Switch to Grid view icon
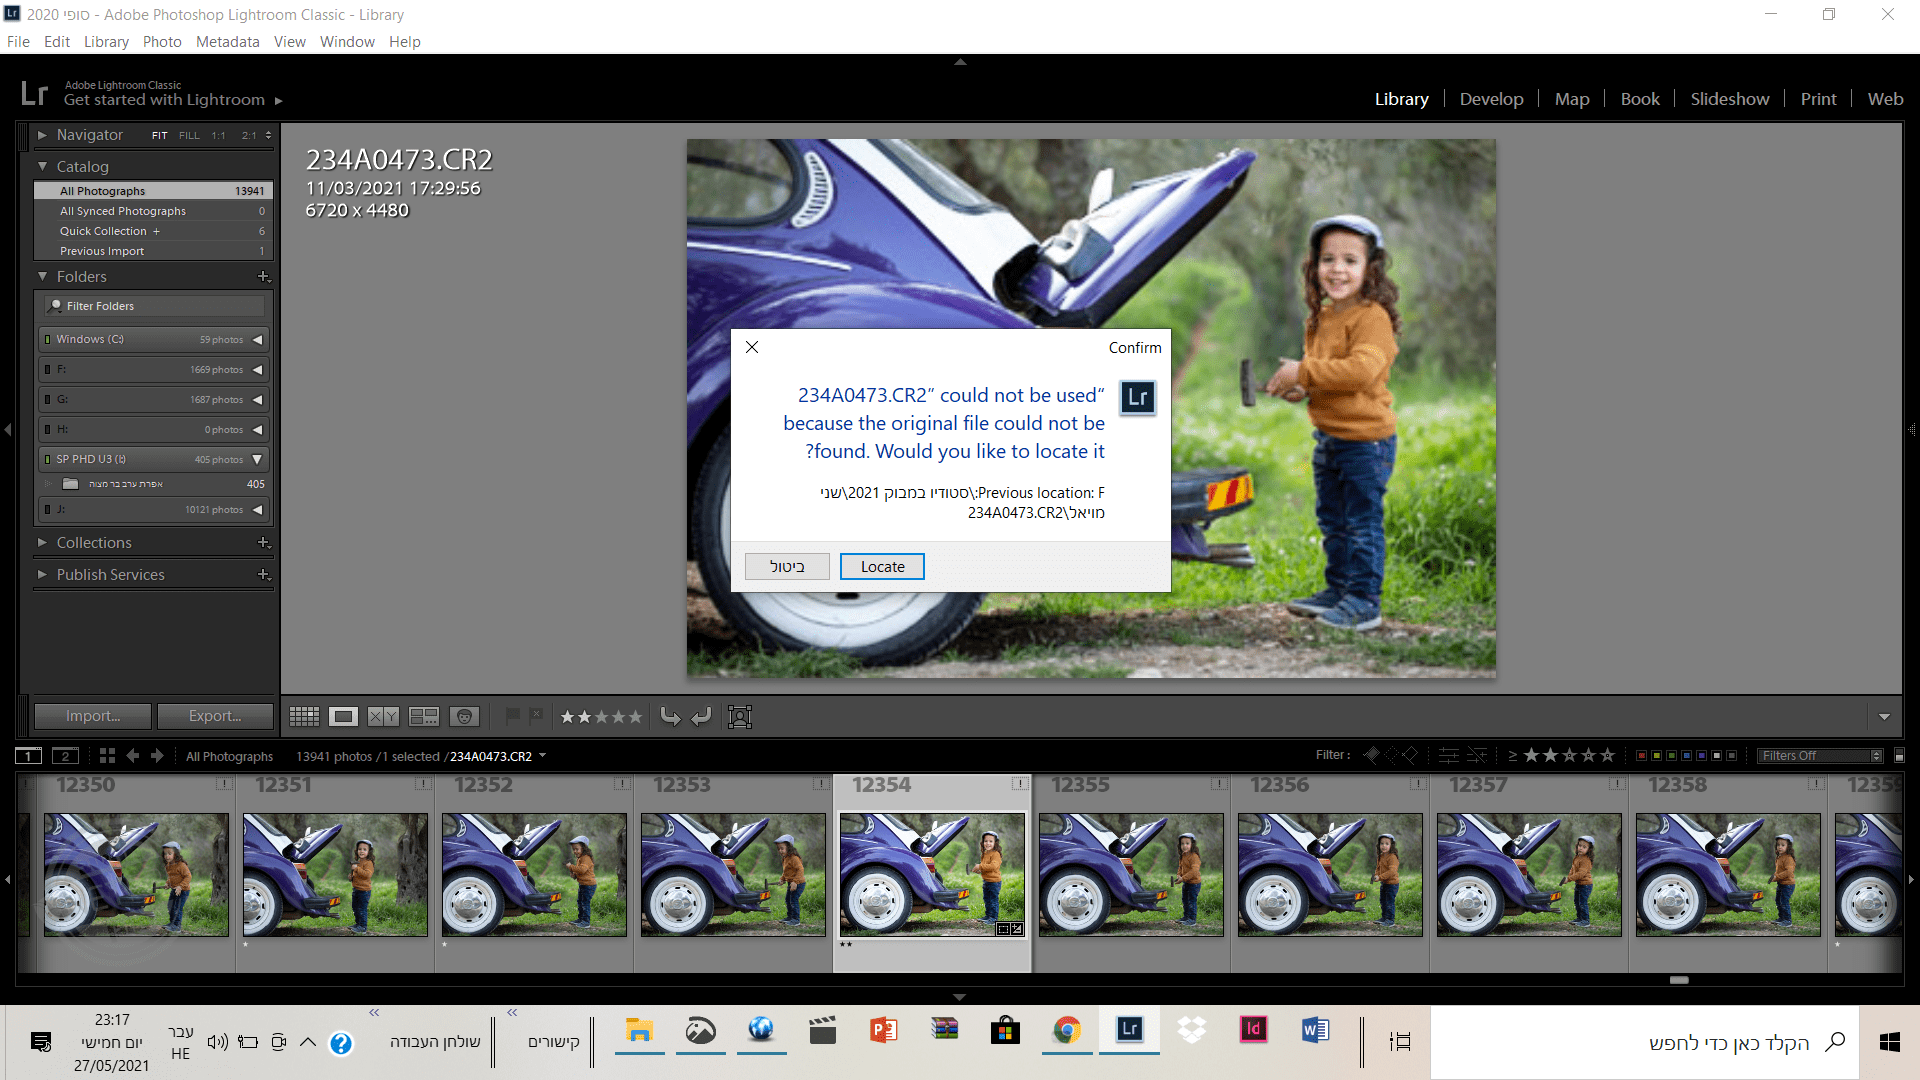The image size is (1920, 1080). tap(304, 716)
